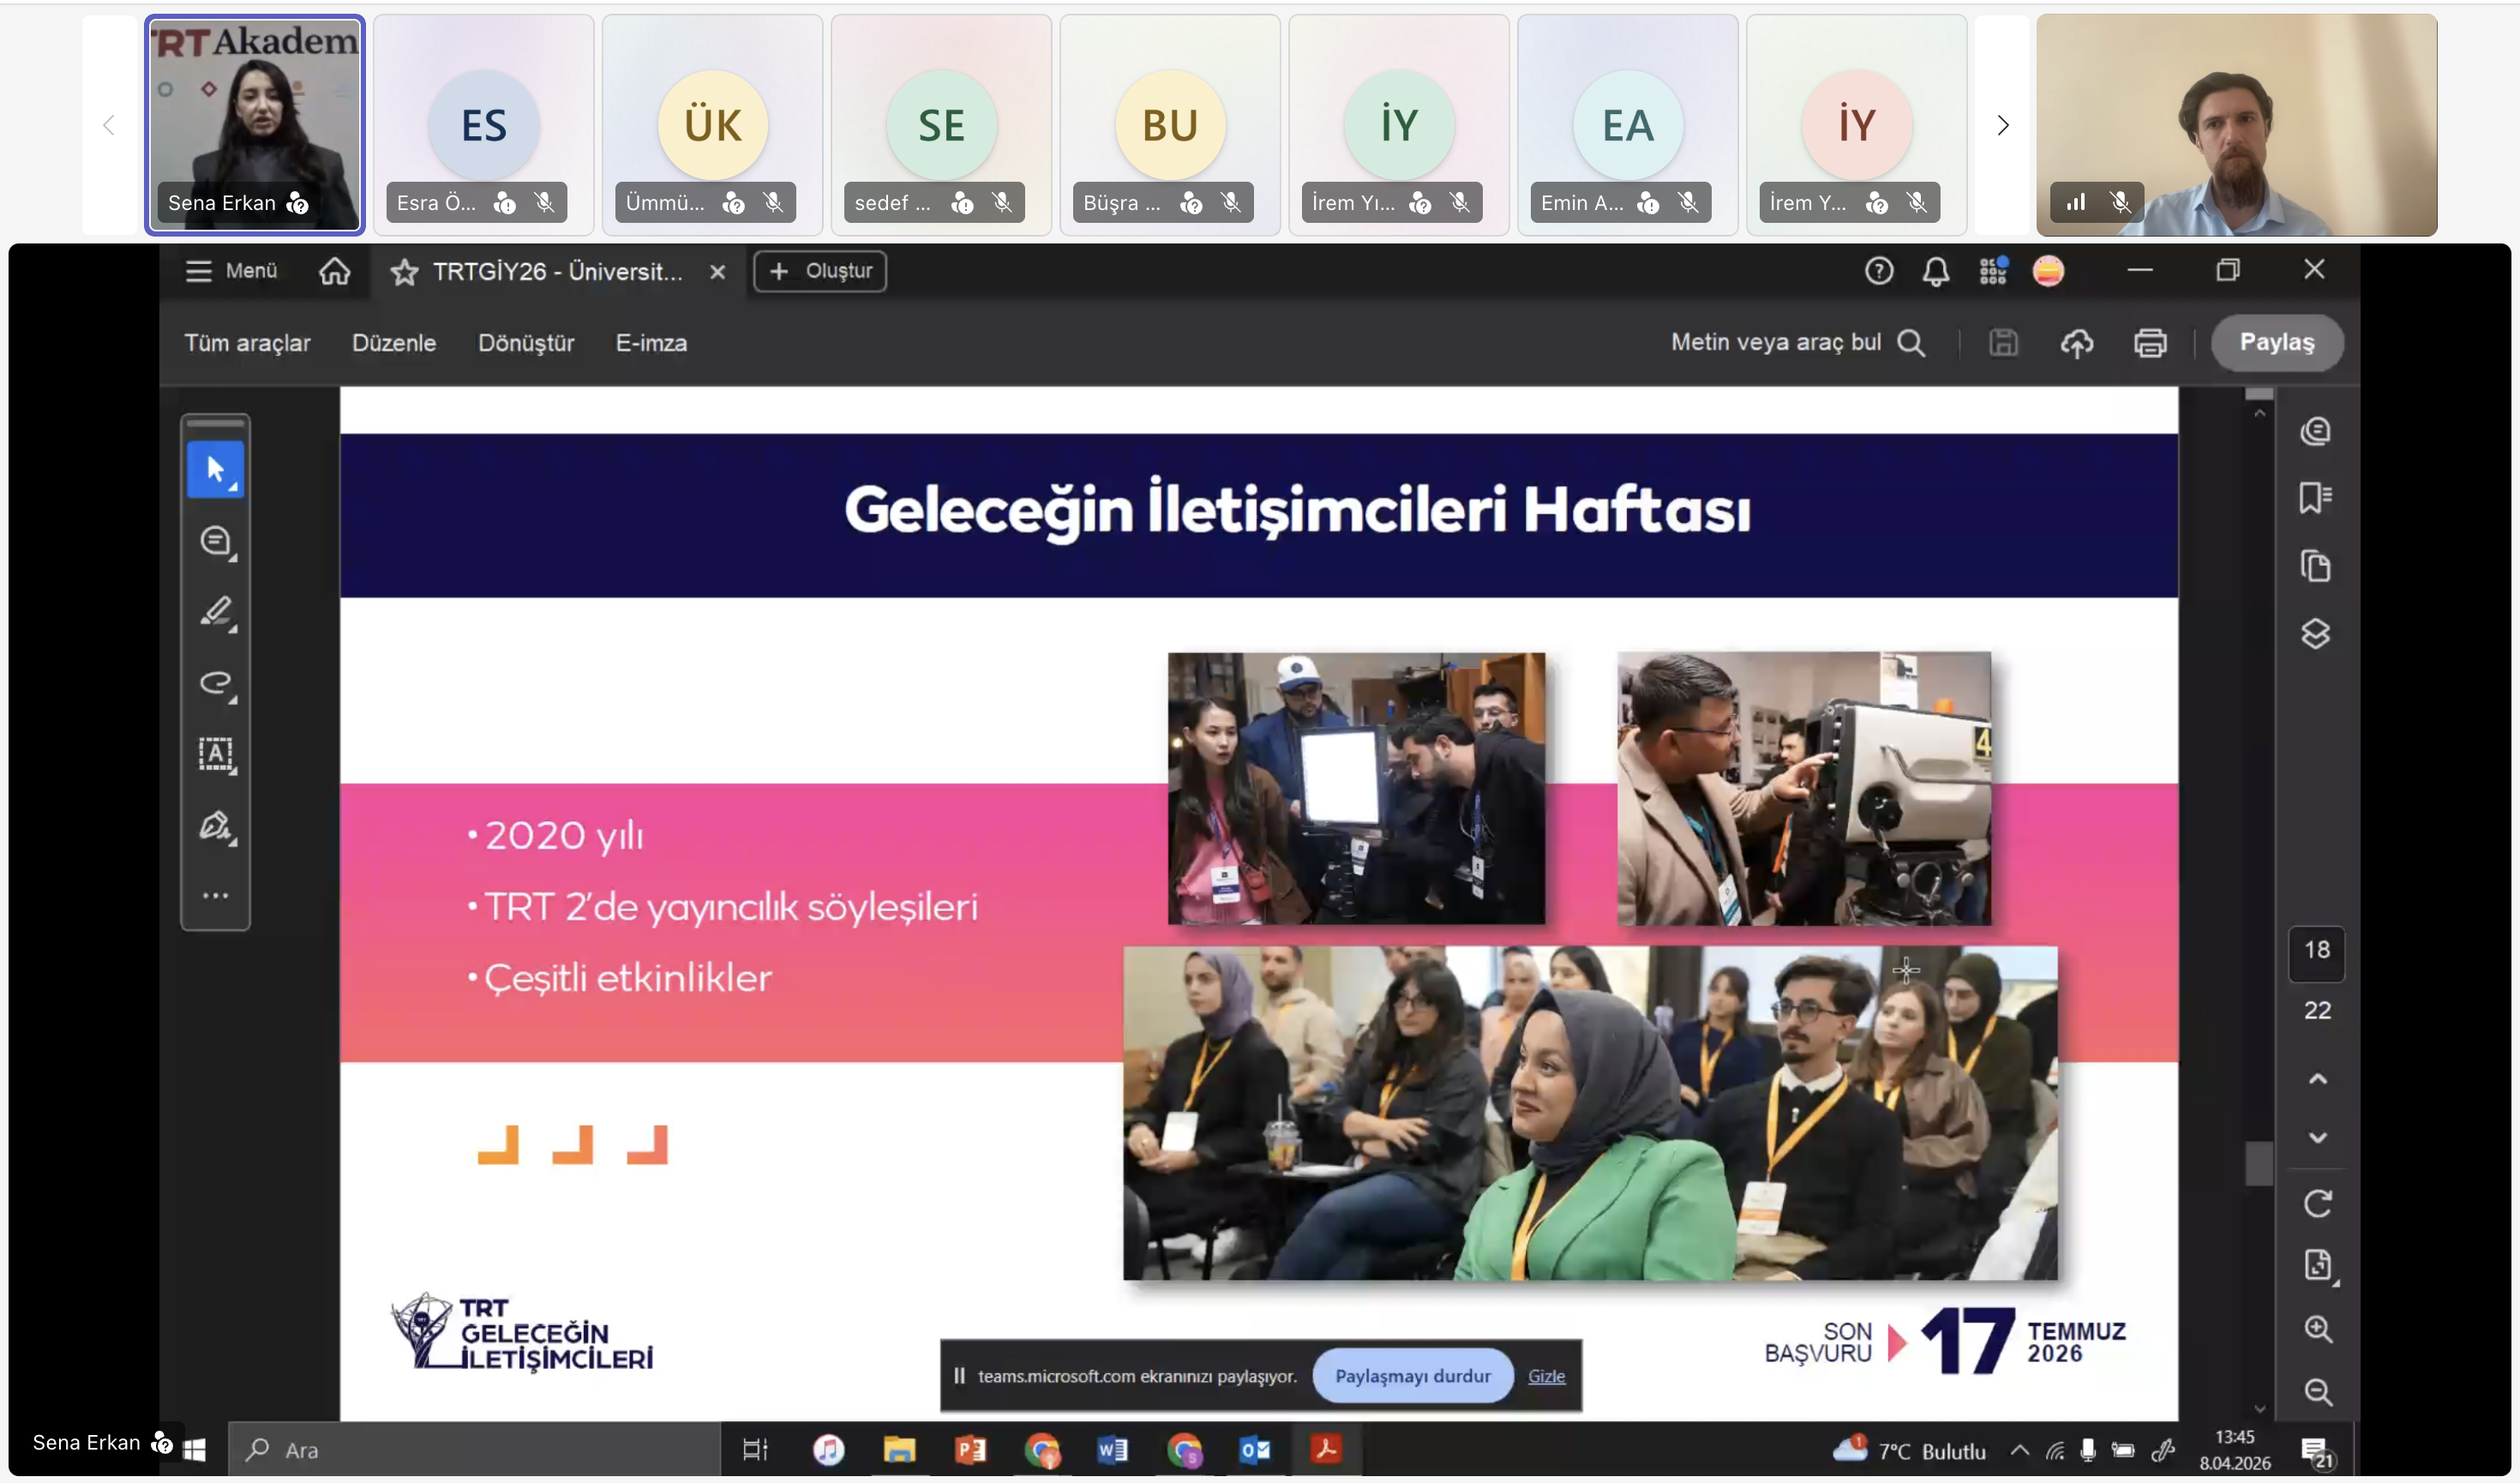Expand more tools ellipsis in left toolbar

[x=215, y=896]
